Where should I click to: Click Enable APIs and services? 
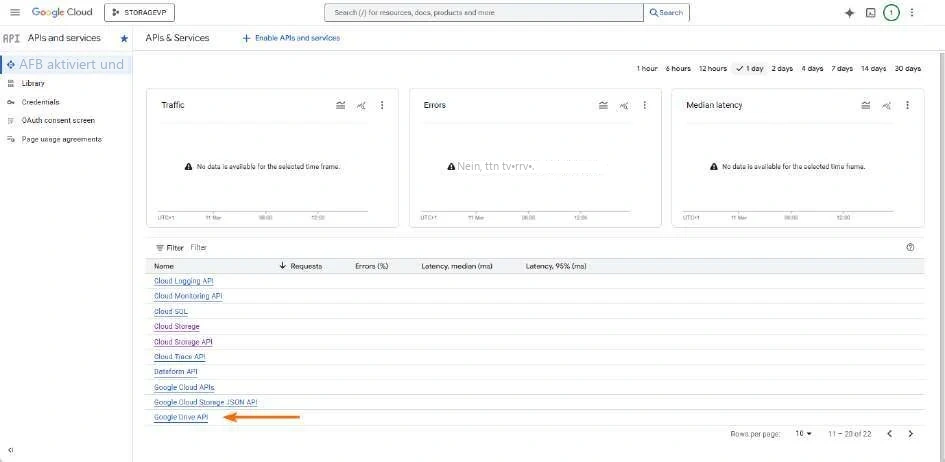coord(291,38)
